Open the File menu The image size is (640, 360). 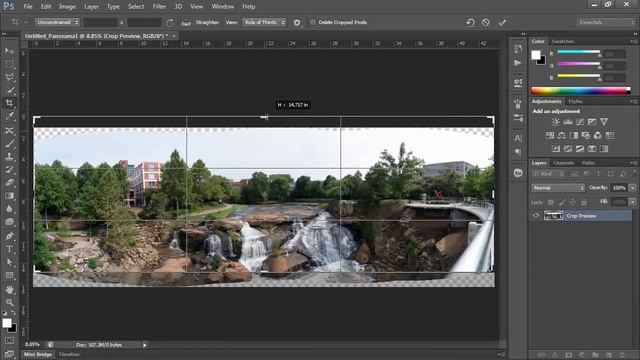[28, 7]
